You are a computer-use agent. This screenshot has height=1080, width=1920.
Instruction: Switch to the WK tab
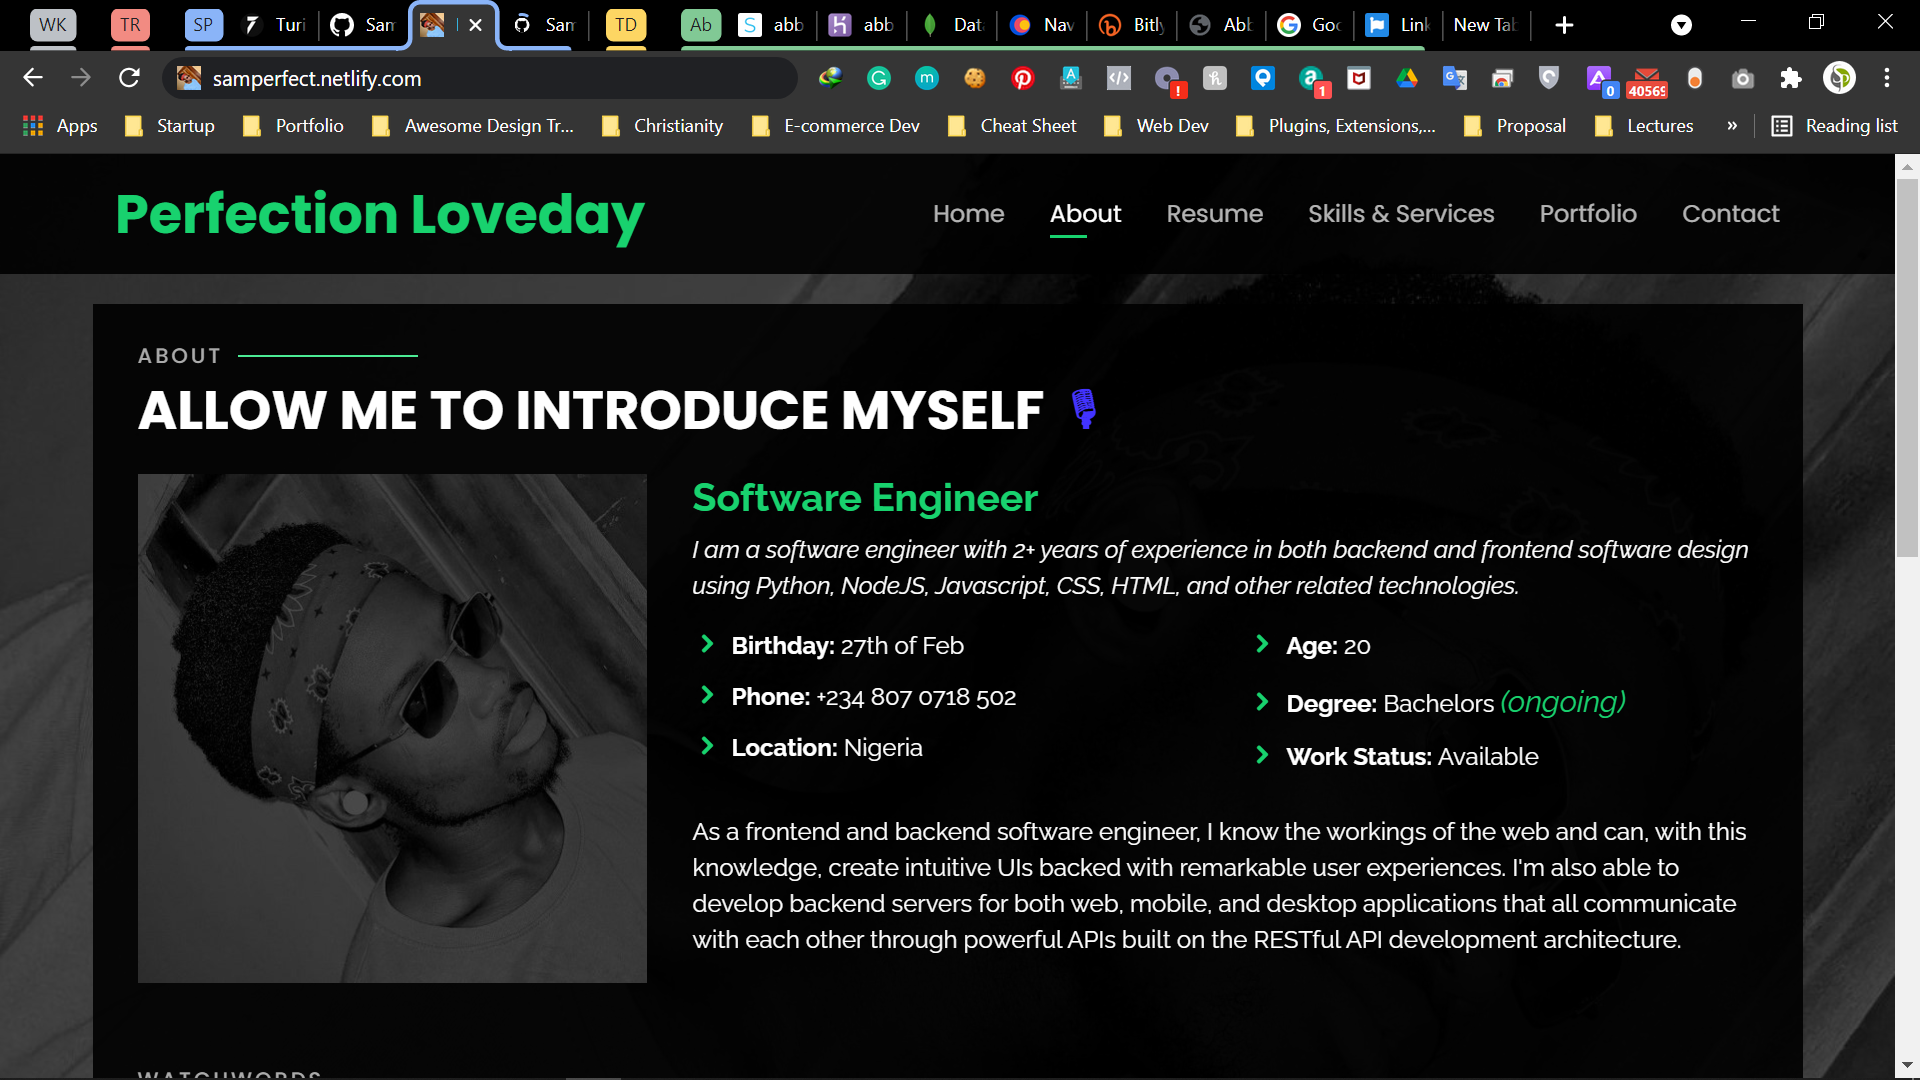click(x=53, y=25)
